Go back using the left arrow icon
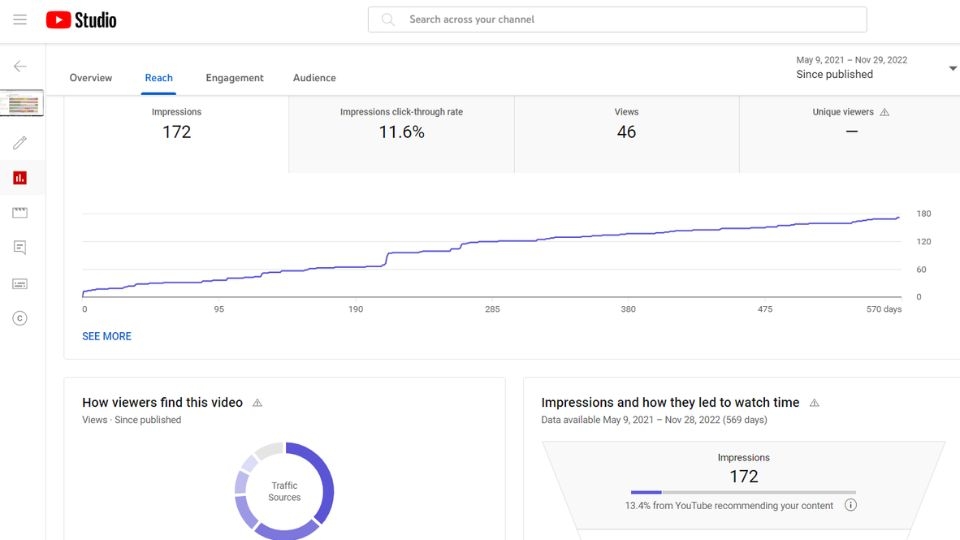Viewport: 960px width, 540px height. [x=20, y=66]
